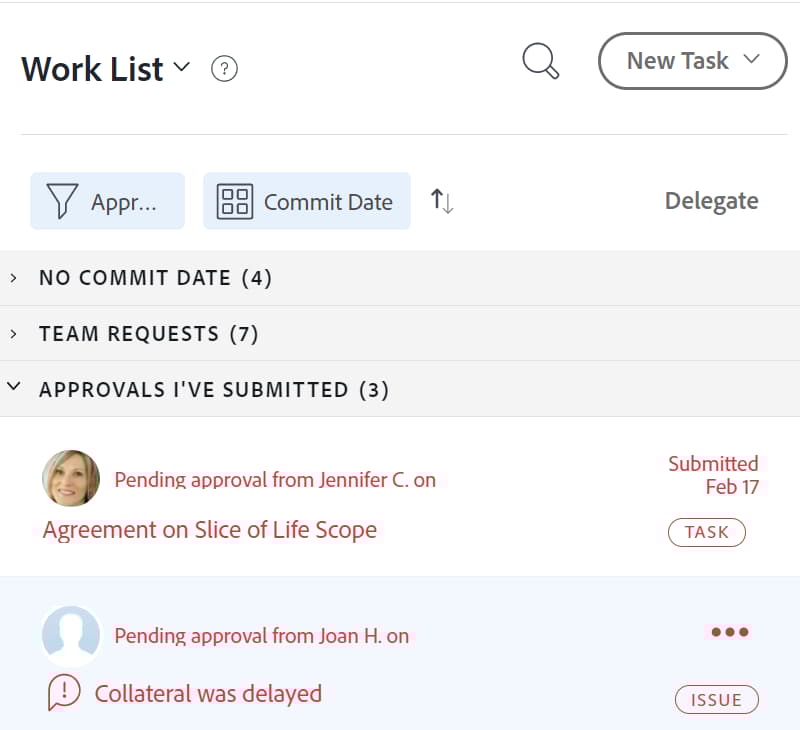Expand the Team Requests section
The image size is (800, 730).
point(14,334)
